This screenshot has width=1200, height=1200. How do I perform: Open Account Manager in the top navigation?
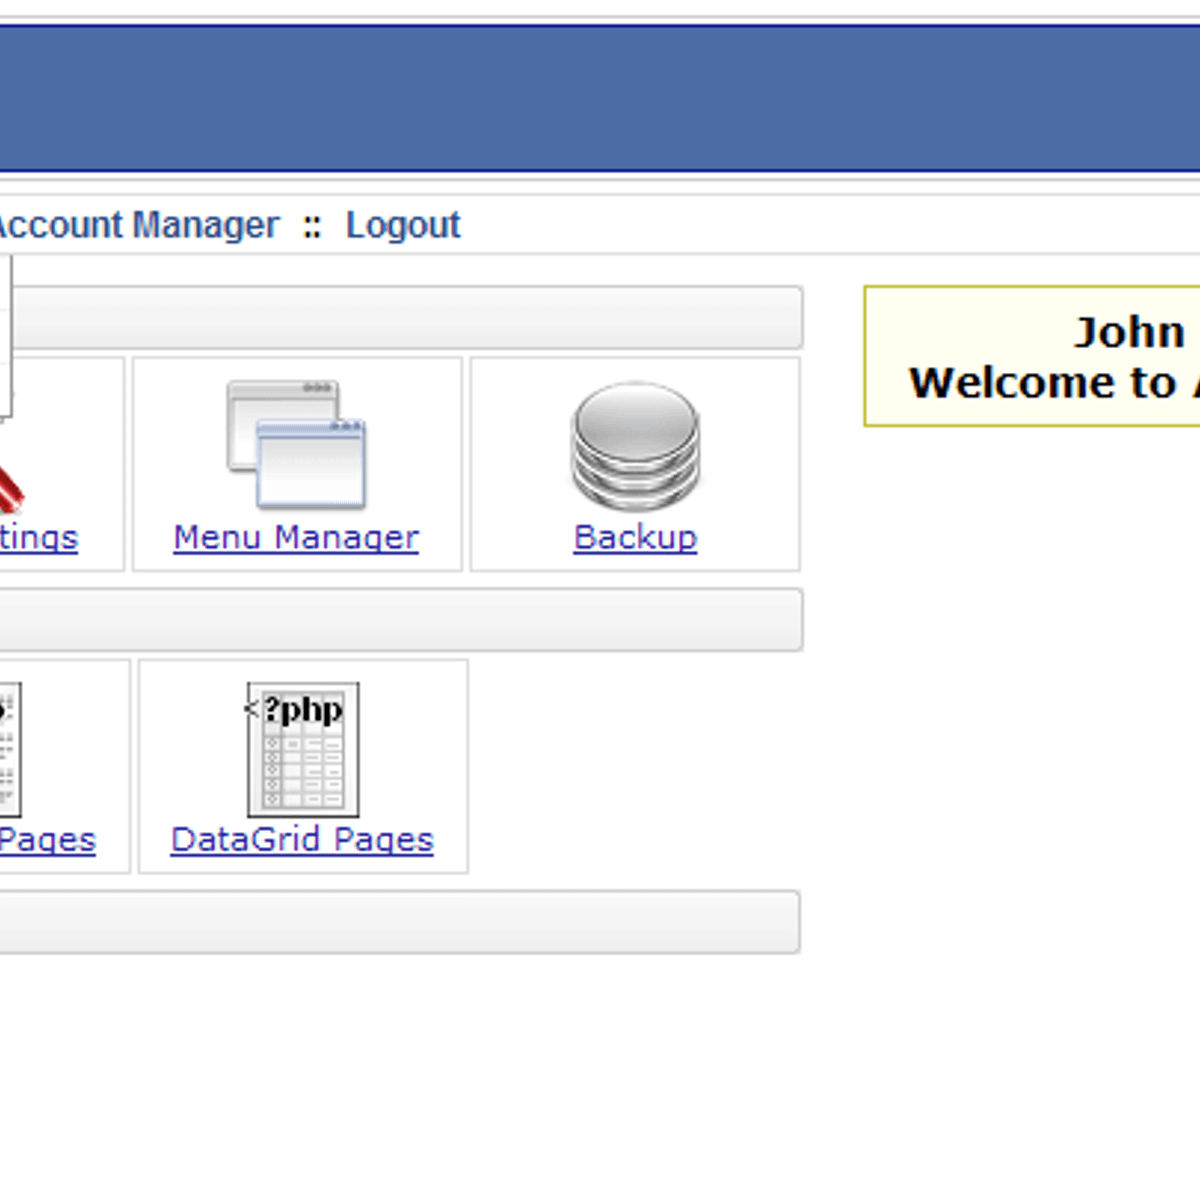138,226
